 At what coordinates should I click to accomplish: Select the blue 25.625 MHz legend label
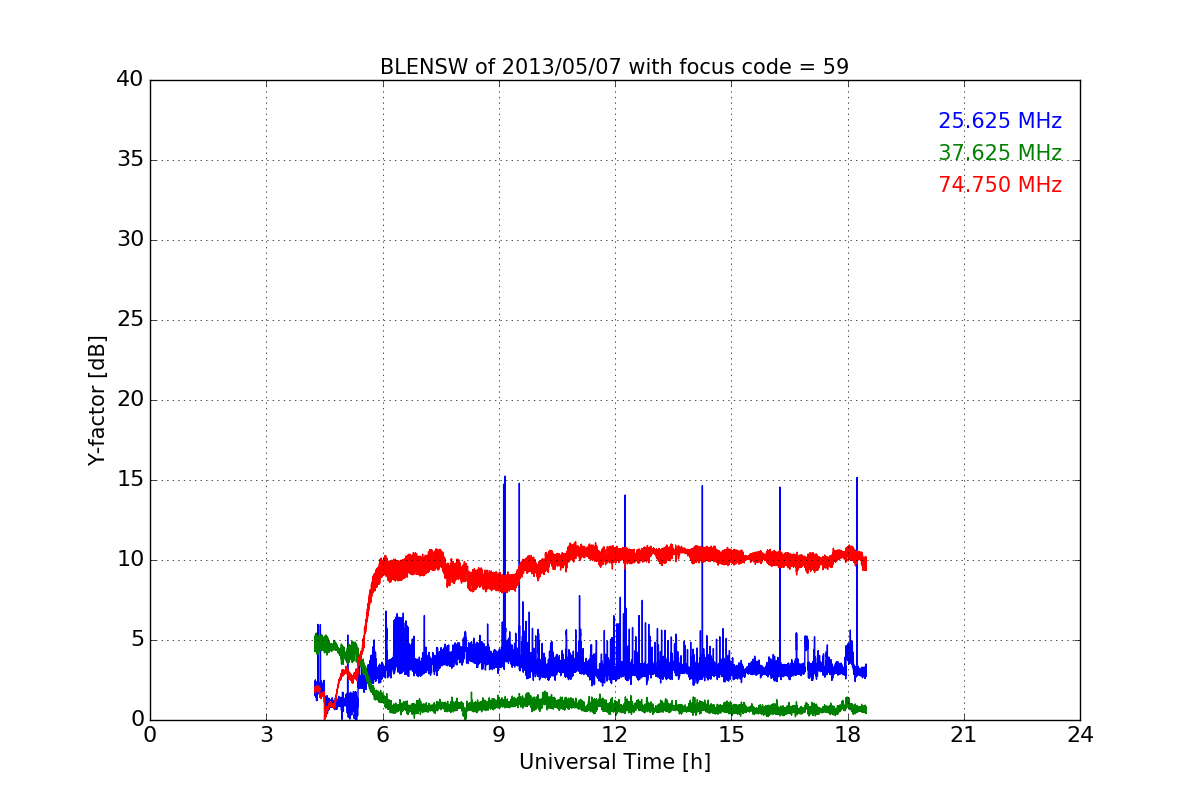click(1000, 121)
